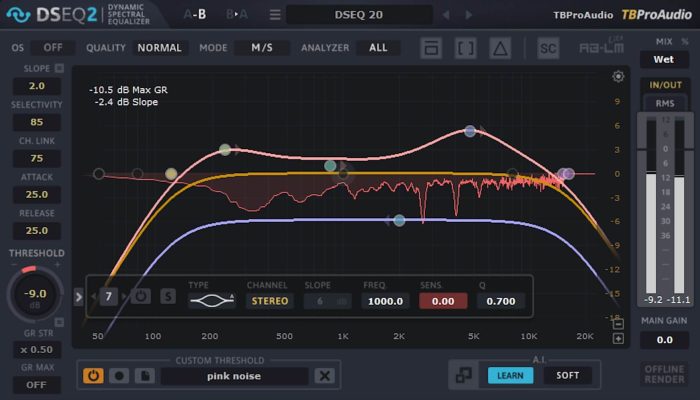
Task: Expand the band panel side arrow
Action: pos(79,296)
